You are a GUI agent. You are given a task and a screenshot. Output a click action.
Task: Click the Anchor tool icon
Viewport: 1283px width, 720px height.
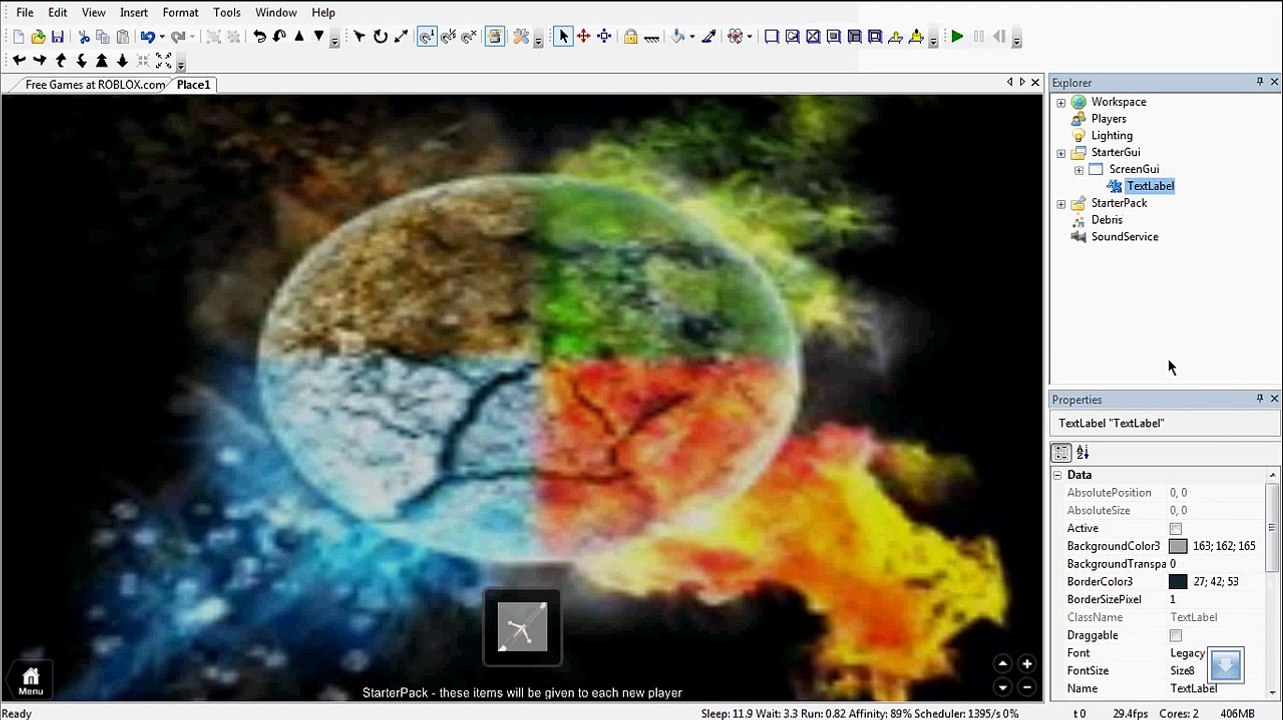click(652, 37)
